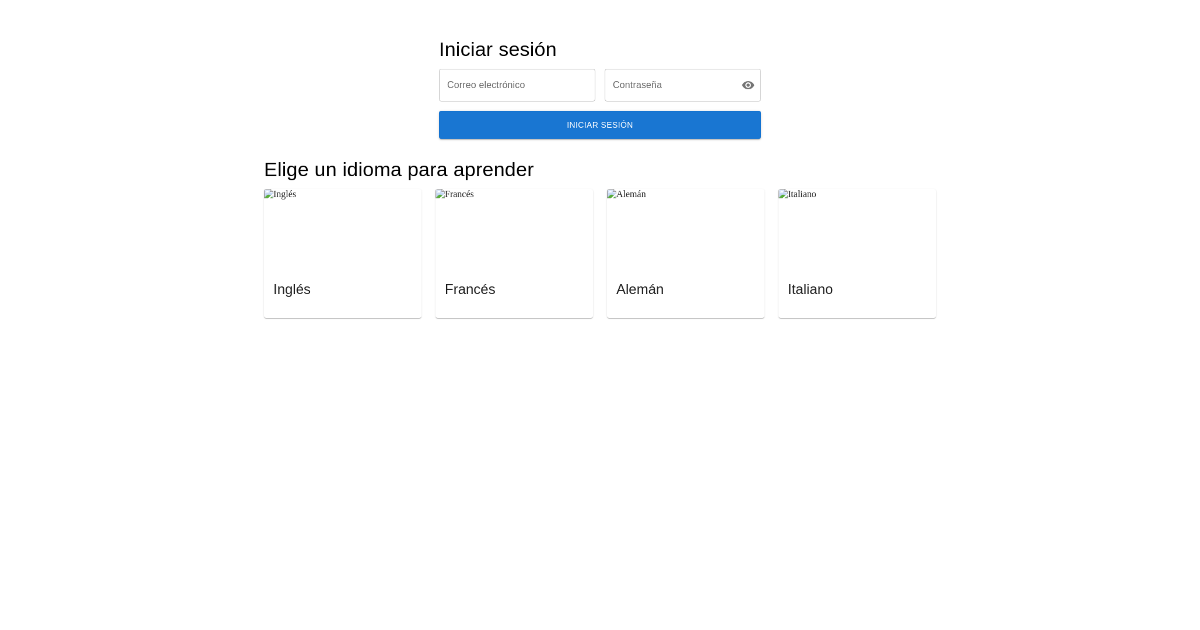Select the Inglés card thumbnail area
Viewport: 1200px width, 630px height.
(342, 230)
